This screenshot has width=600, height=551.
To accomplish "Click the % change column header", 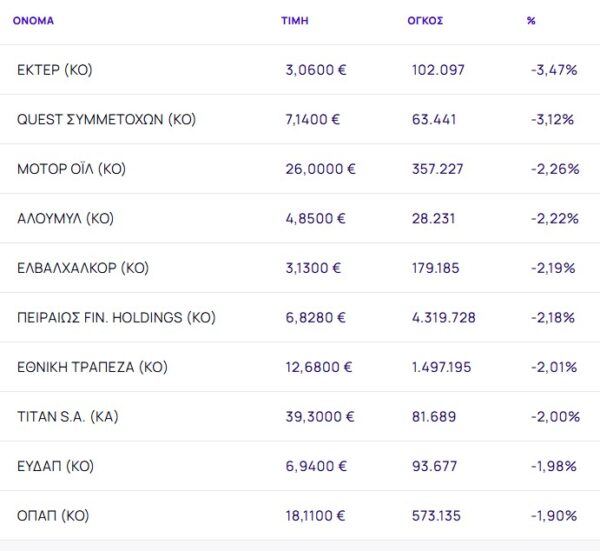I will [x=531, y=20].
